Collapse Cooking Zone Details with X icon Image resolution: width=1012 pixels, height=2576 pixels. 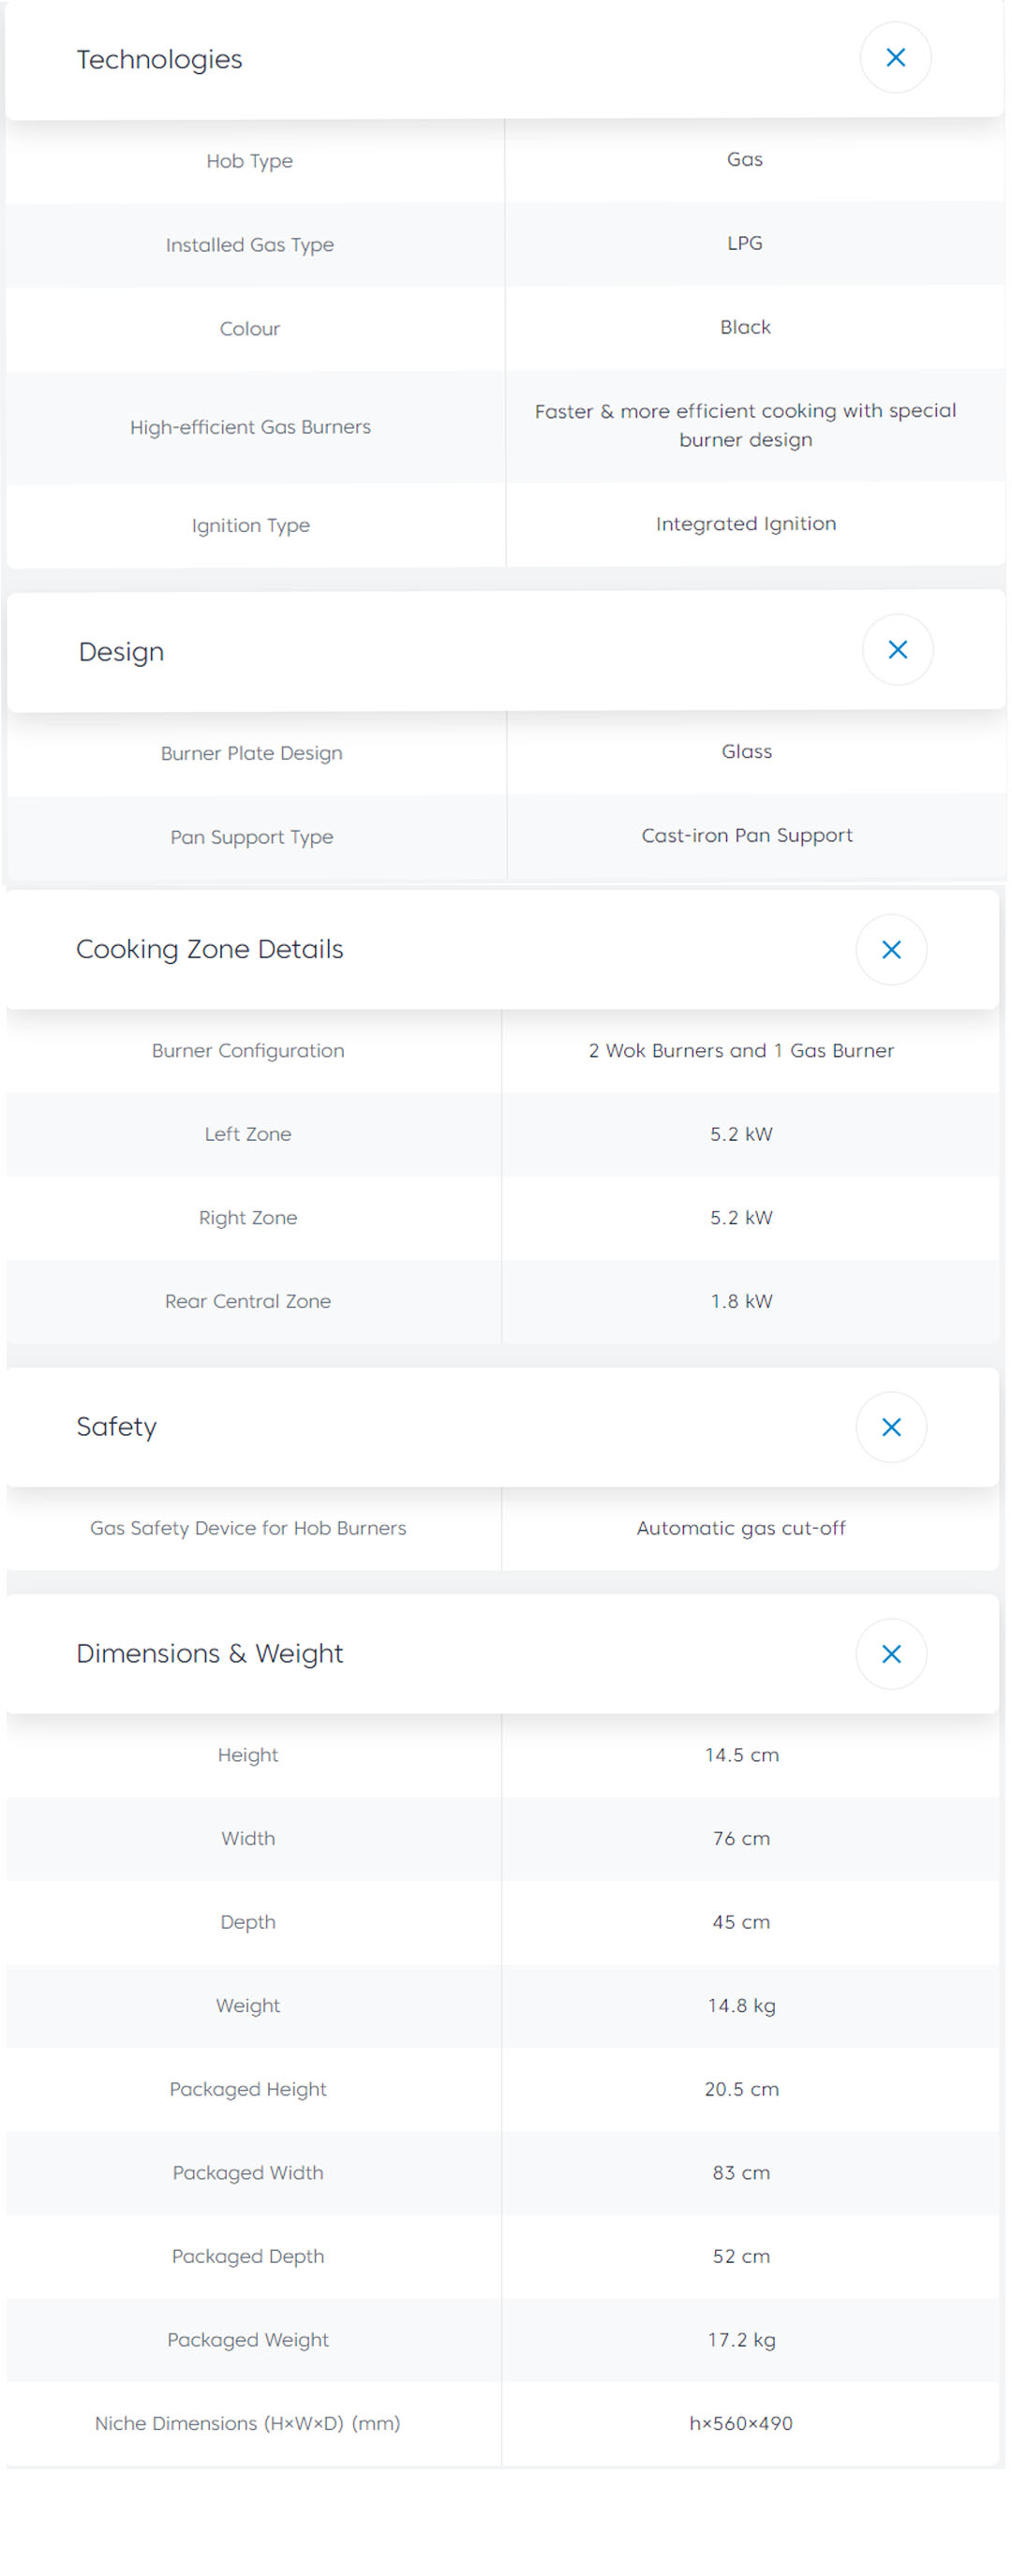[891, 949]
